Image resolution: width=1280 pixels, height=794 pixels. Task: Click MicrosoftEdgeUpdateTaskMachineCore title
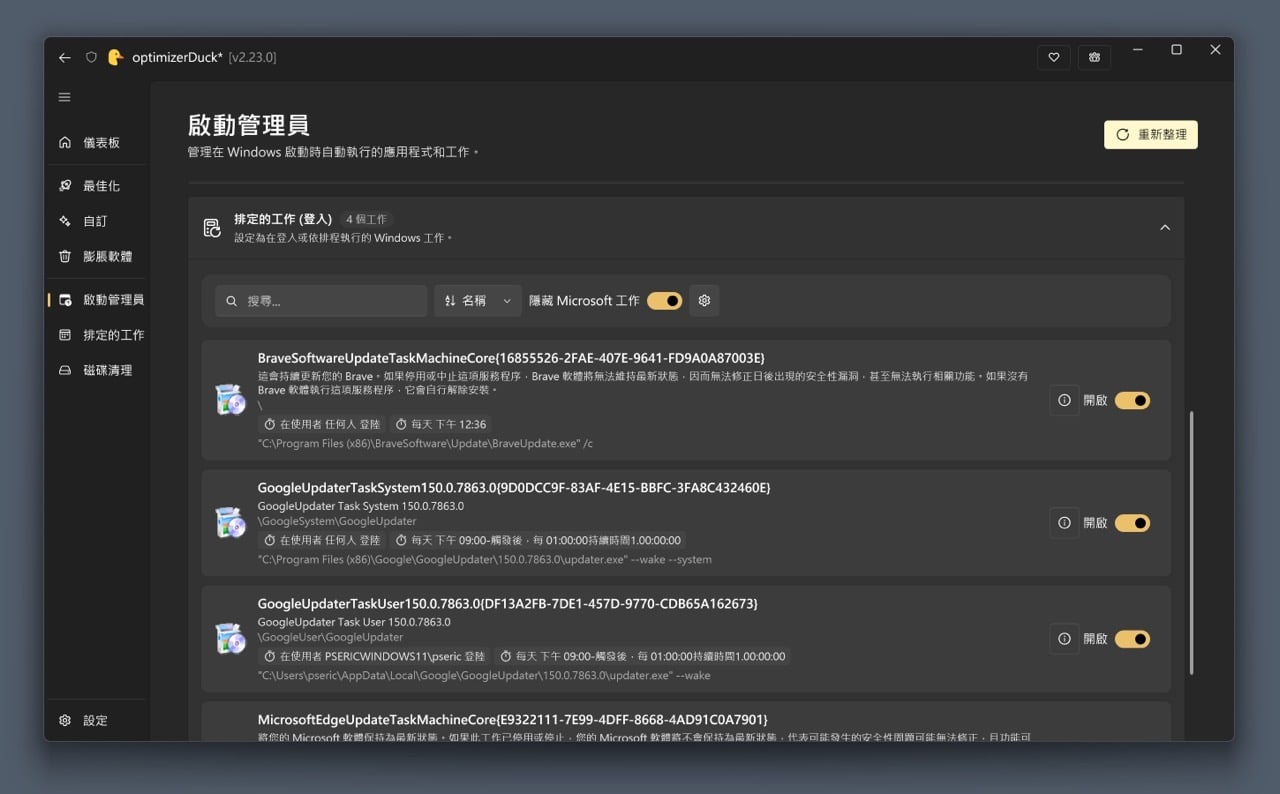click(512, 720)
